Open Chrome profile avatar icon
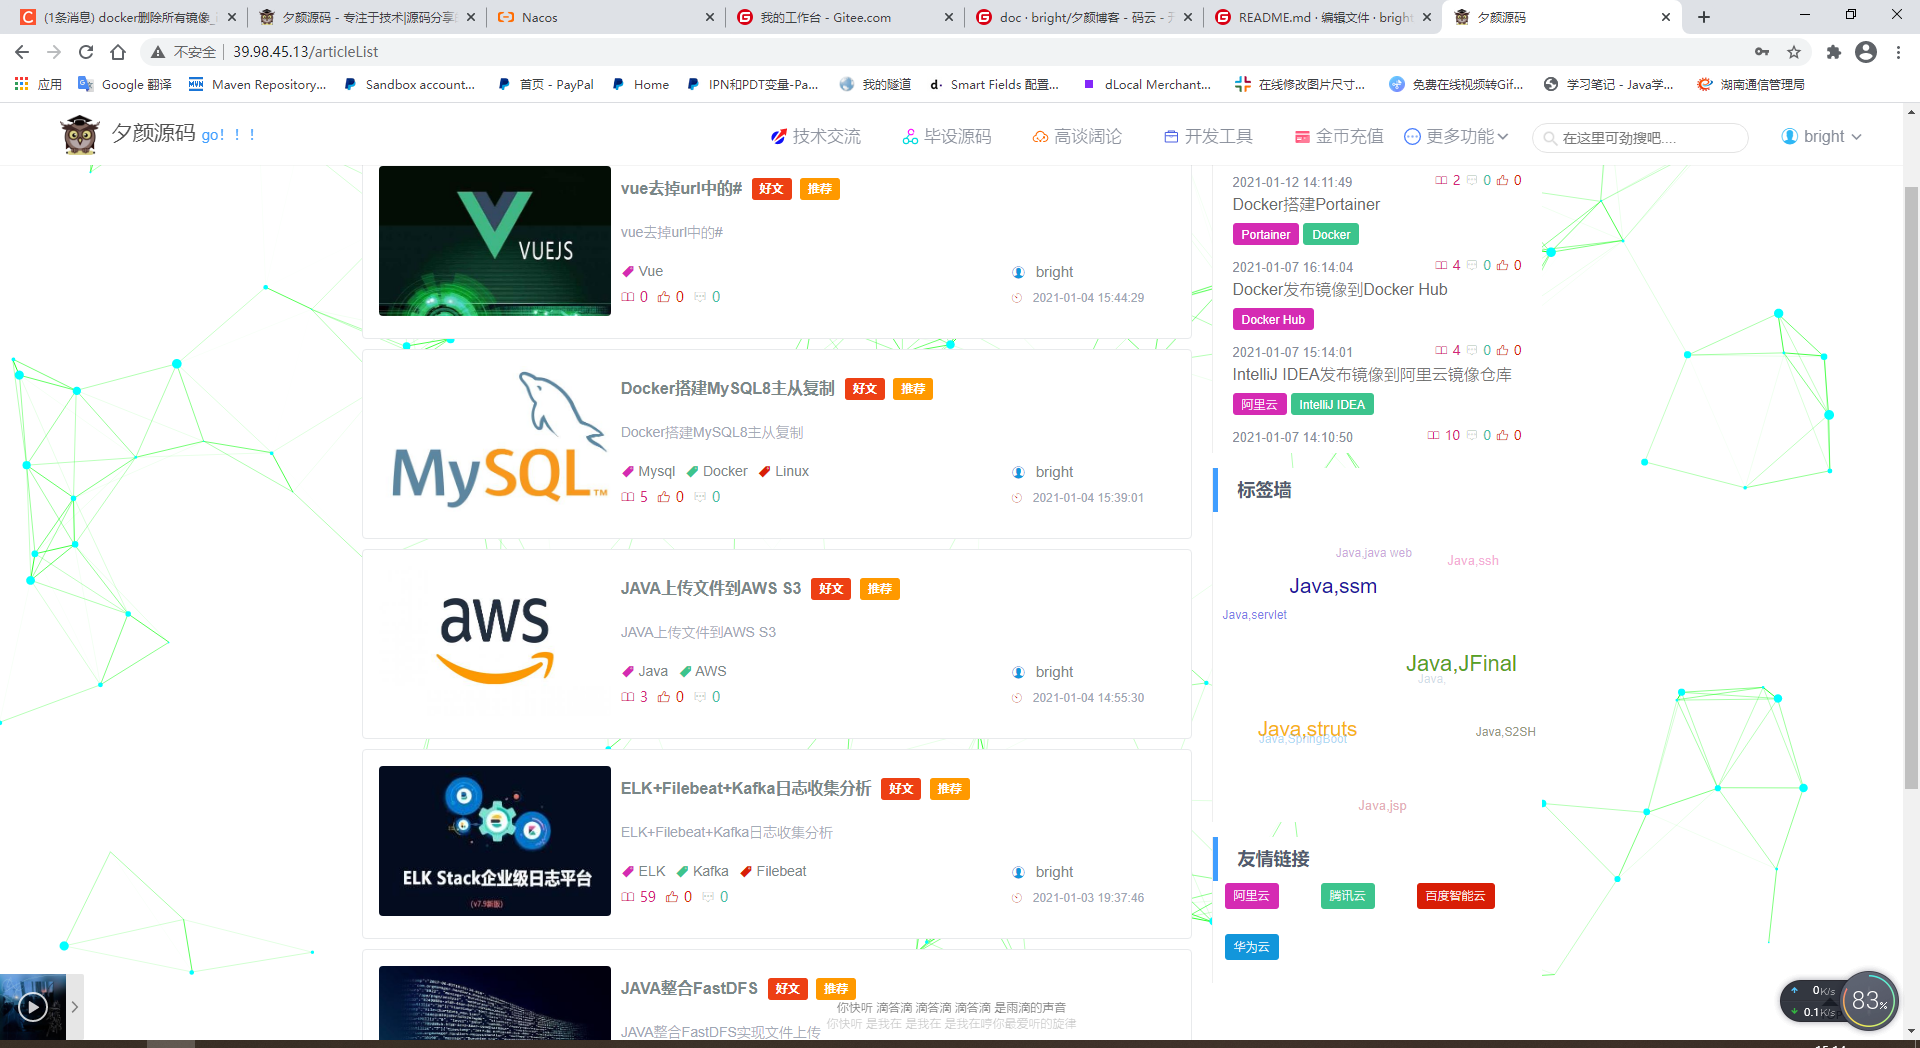Viewport: 1920px width, 1048px height. coord(1866,52)
